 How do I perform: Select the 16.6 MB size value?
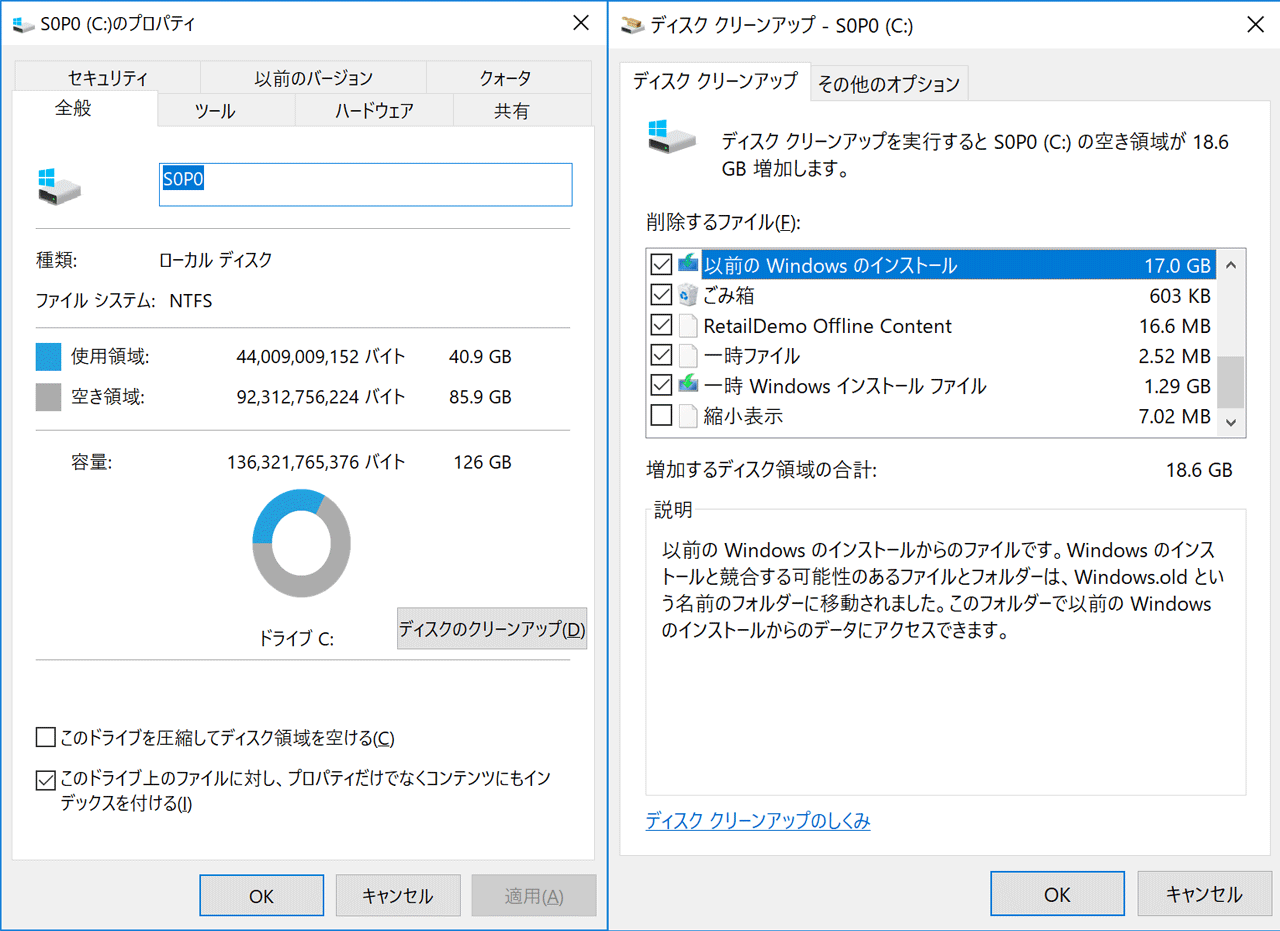point(1175,326)
